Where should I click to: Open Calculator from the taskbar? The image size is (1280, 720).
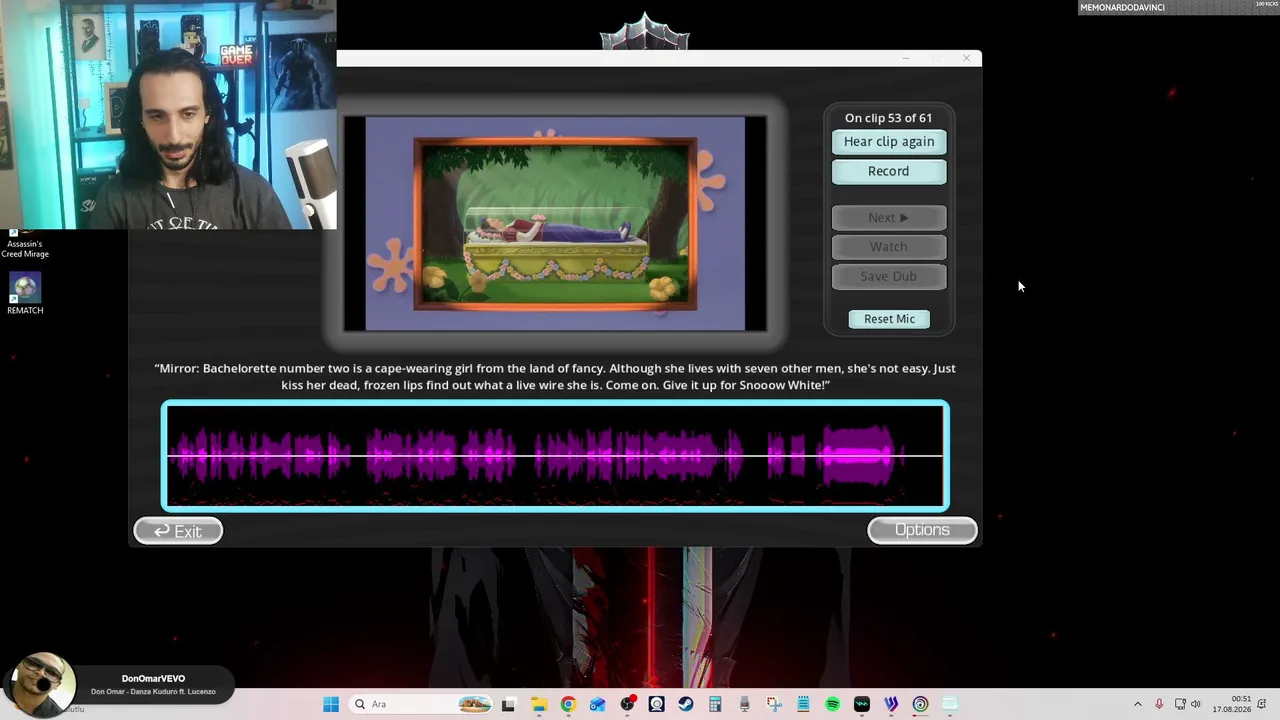tap(715, 704)
